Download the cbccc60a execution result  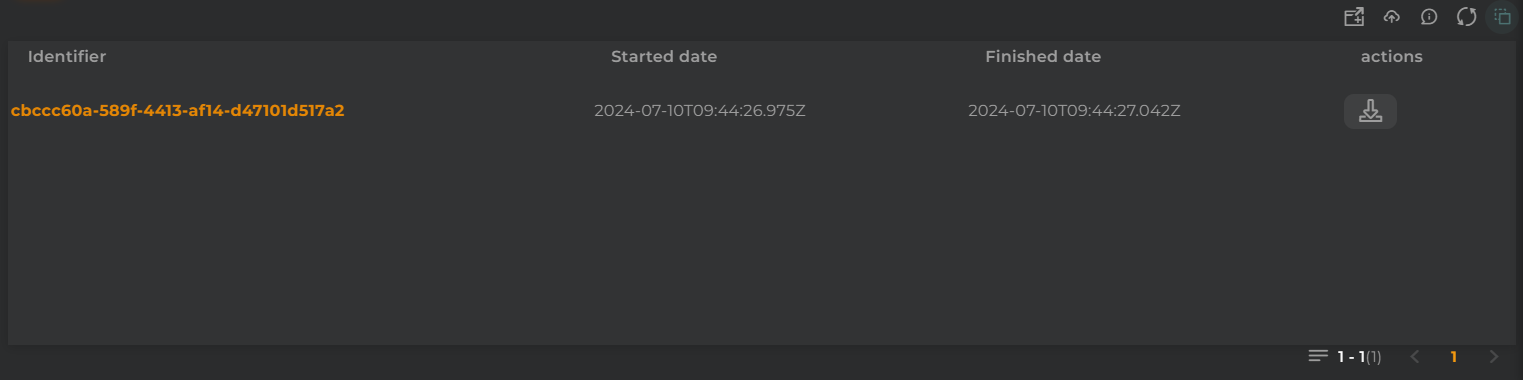coord(1370,111)
